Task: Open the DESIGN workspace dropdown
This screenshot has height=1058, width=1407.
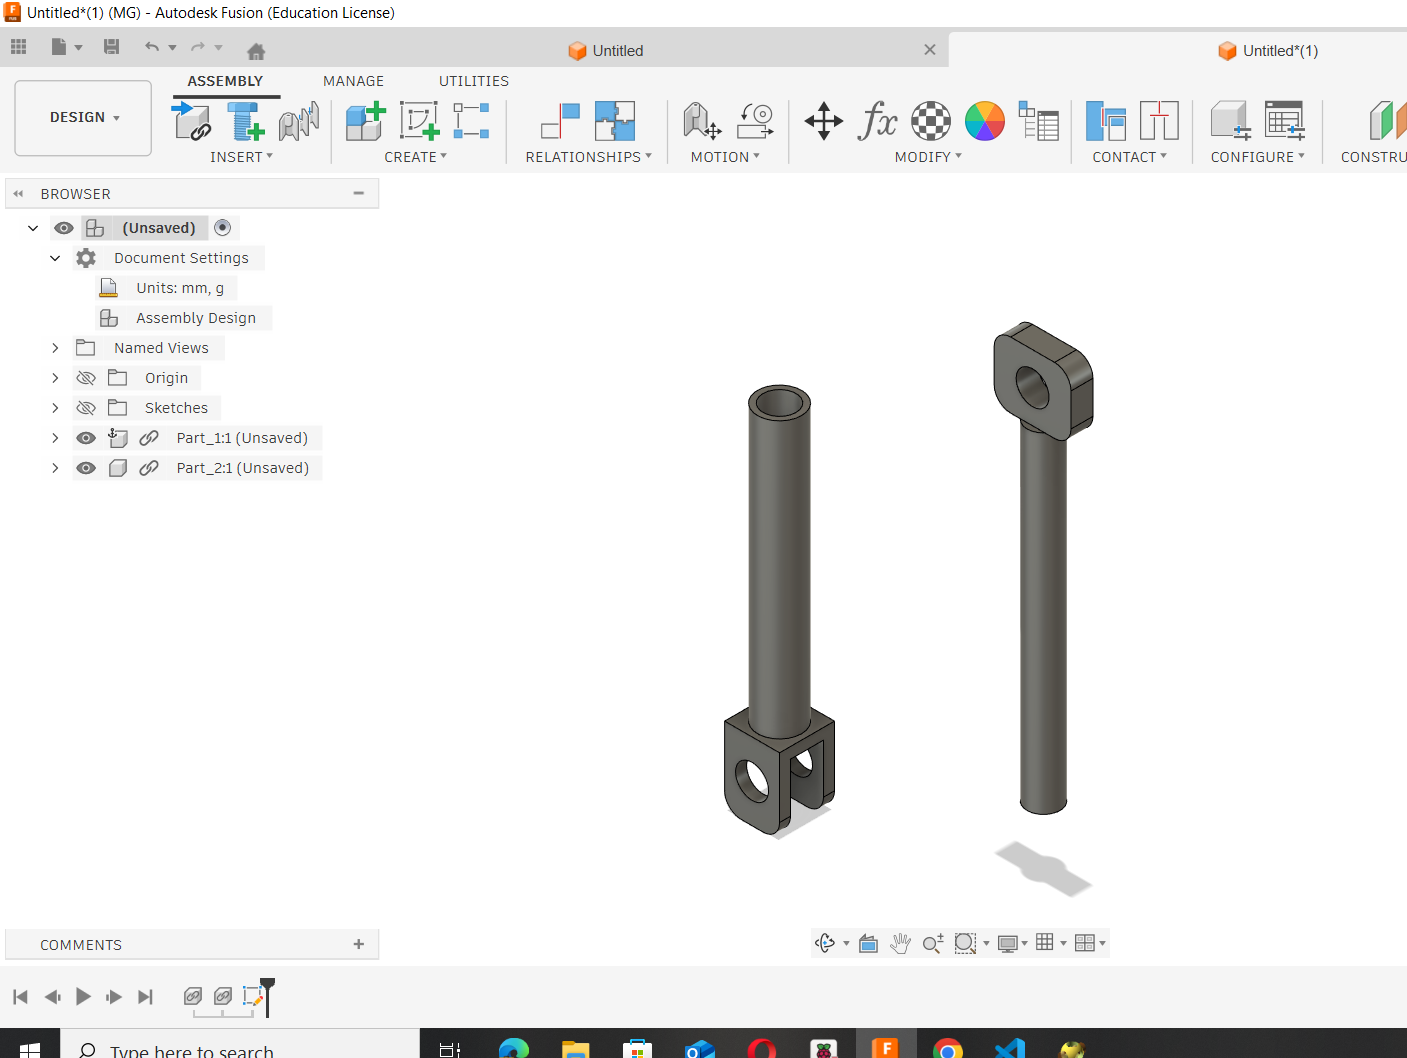Action: click(84, 118)
